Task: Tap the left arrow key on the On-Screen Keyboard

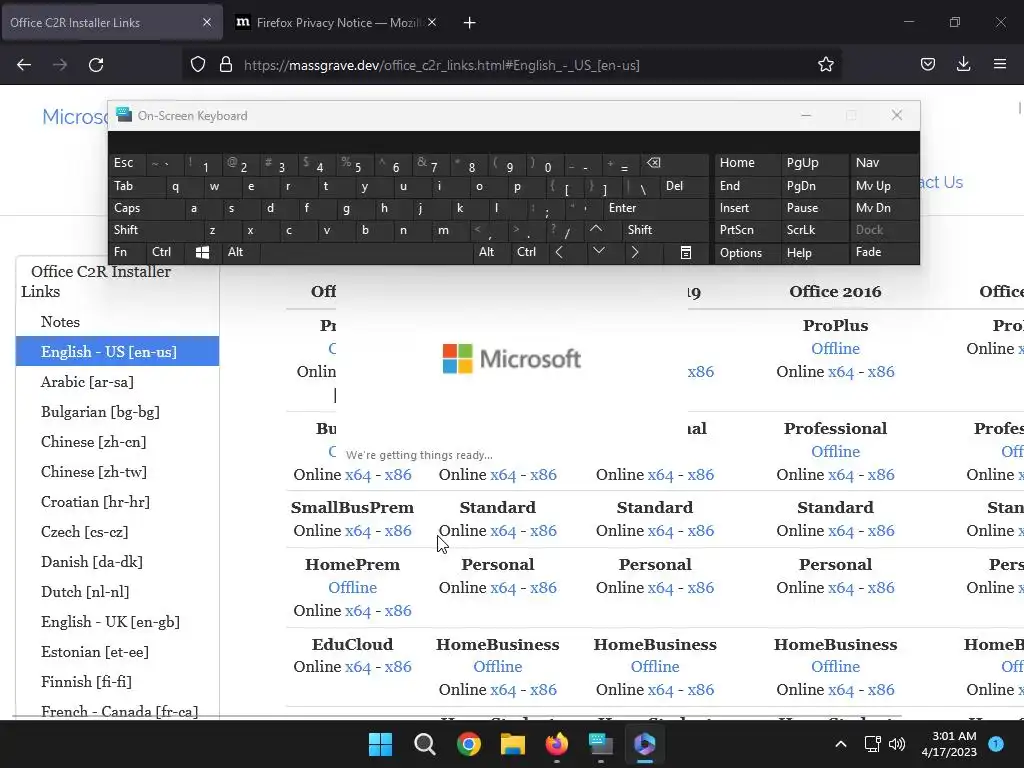Action: point(559,252)
